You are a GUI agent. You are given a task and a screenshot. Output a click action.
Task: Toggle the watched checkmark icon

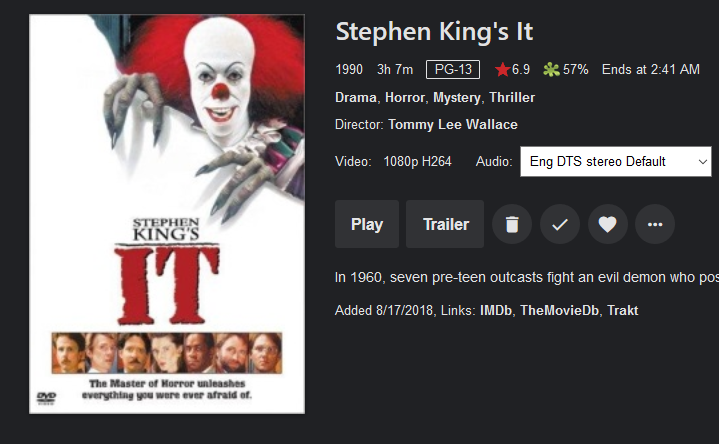click(x=560, y=224)
